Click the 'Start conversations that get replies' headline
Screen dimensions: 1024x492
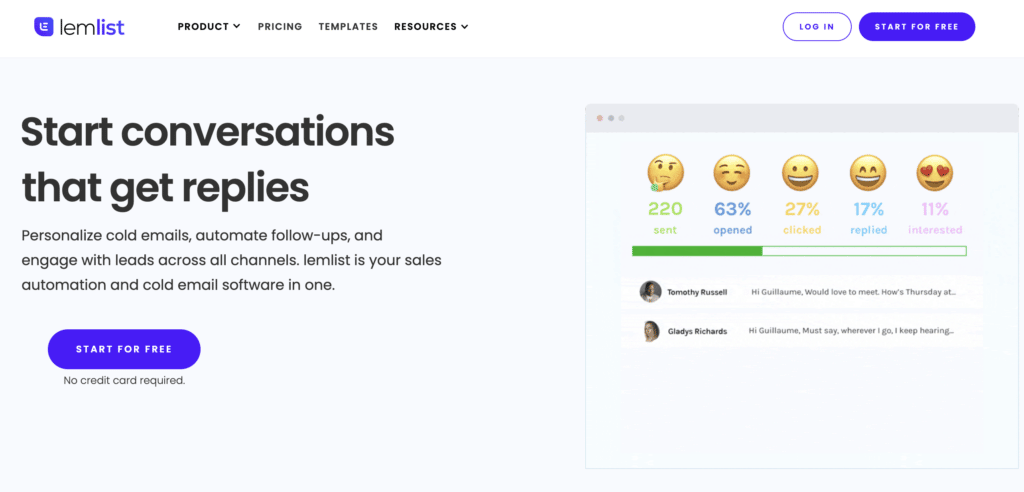[x=208, y=160]
